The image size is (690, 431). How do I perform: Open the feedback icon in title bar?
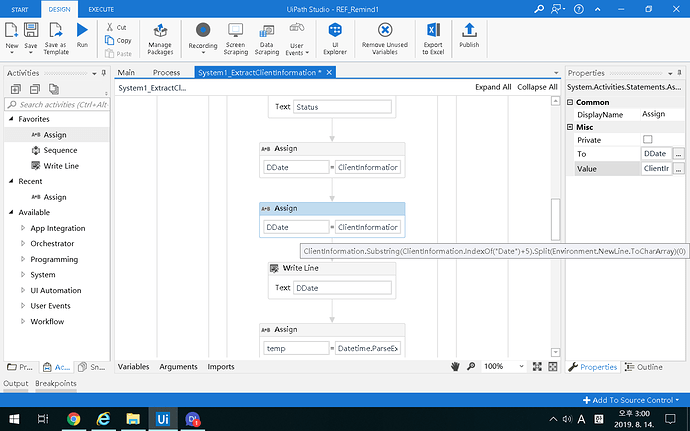click(558, 9)
